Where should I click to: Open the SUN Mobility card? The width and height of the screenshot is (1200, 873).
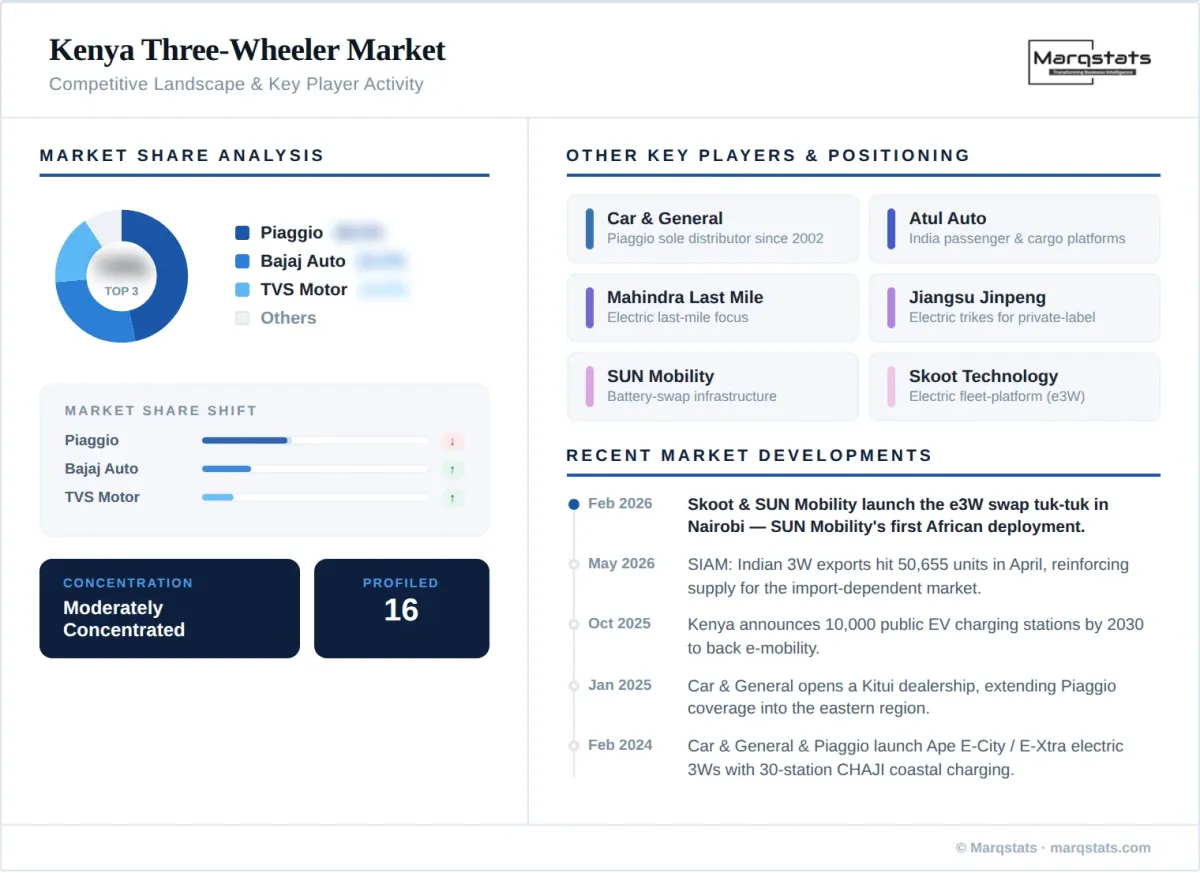[x=712, y=386]
